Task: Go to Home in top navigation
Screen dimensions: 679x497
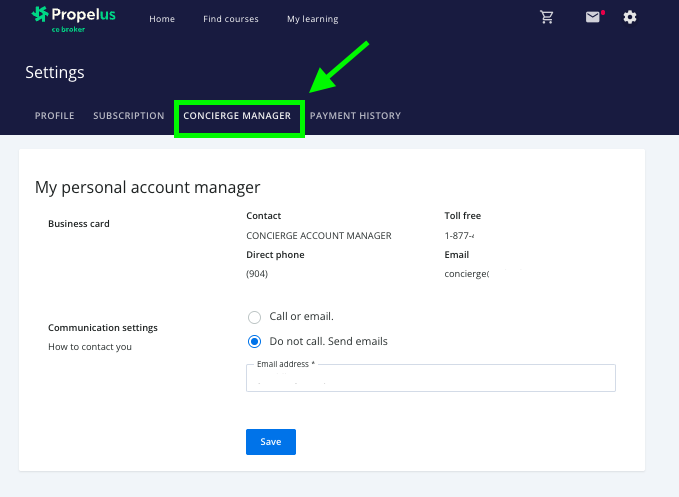Action: [x=162, y=19]
